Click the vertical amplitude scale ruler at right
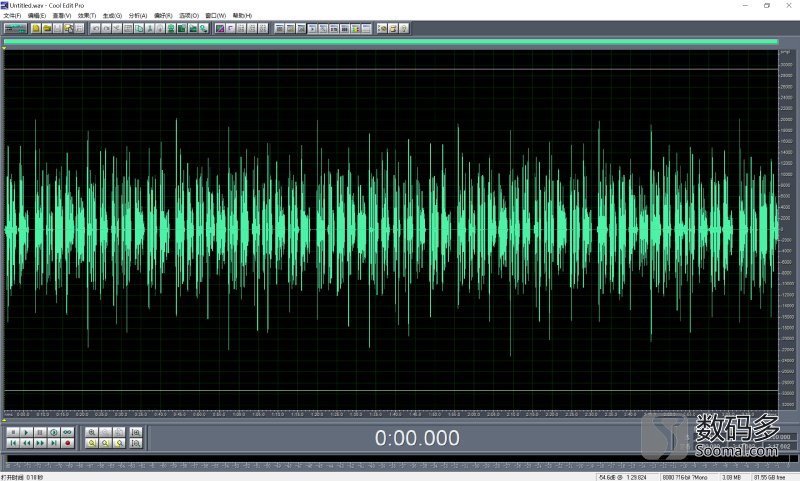Viewport: 800px width, 481px height. tap(786, 229)
